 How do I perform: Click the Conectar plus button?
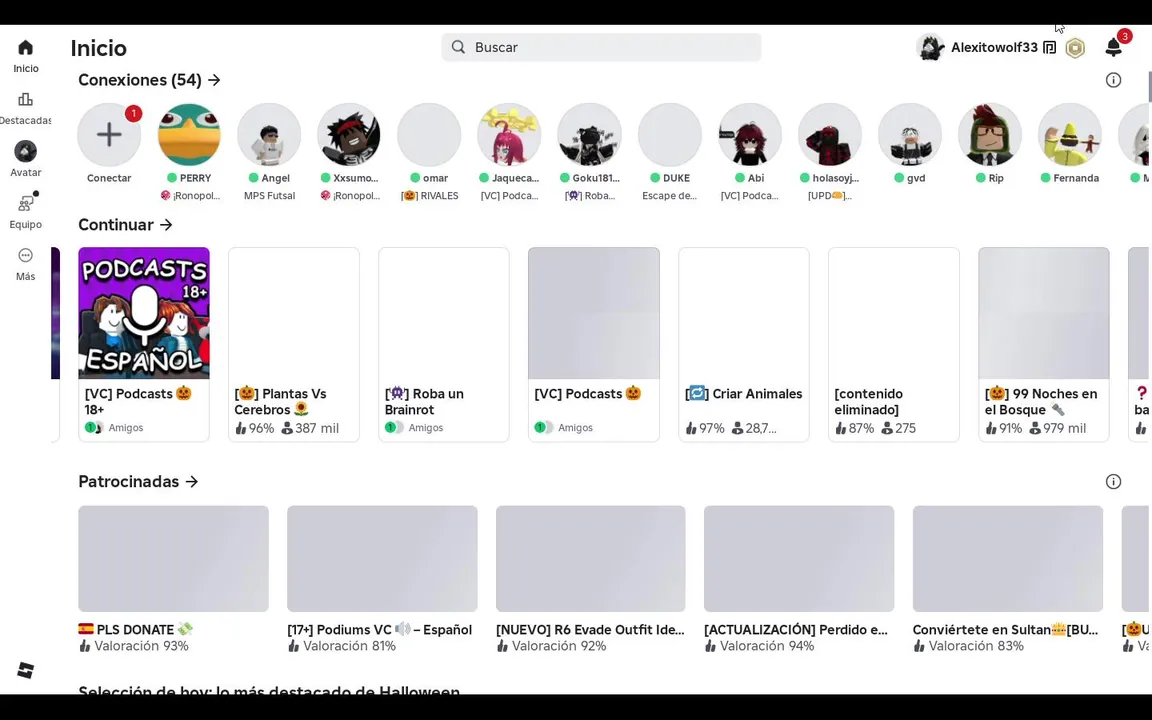coord(109,134)
